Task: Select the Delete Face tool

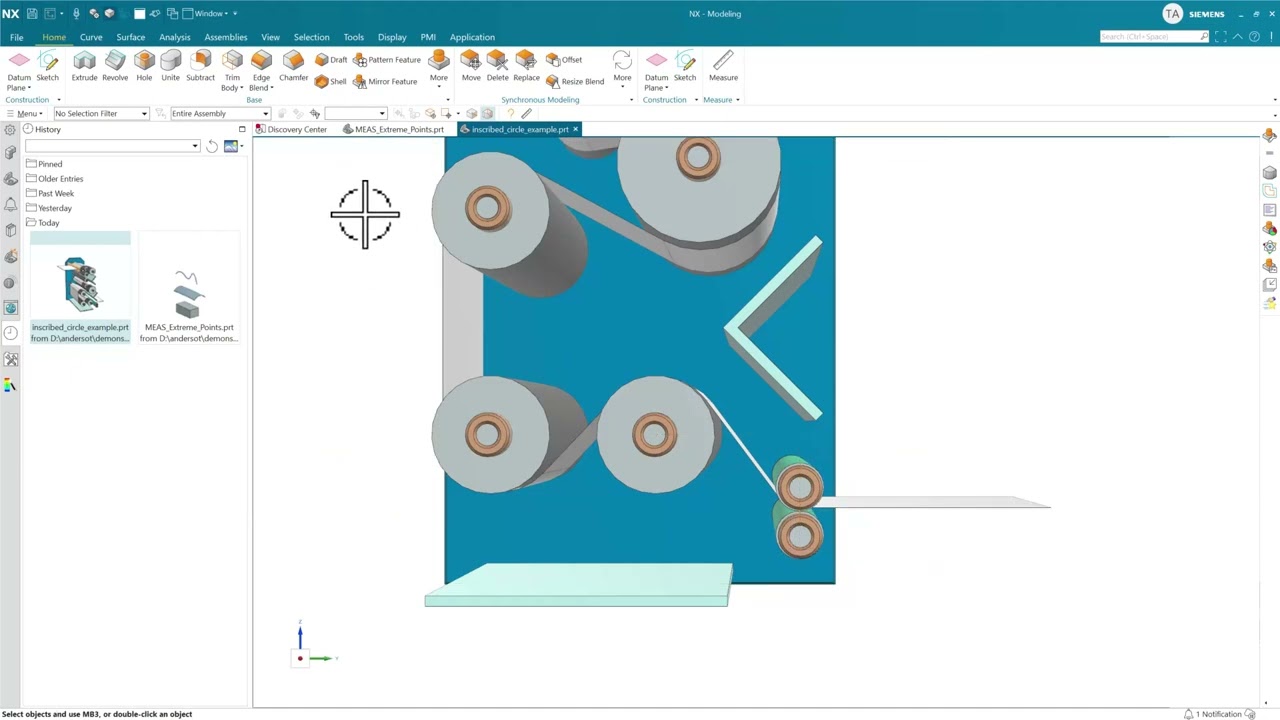Action: pyautogui.click(x=497, y=67)
